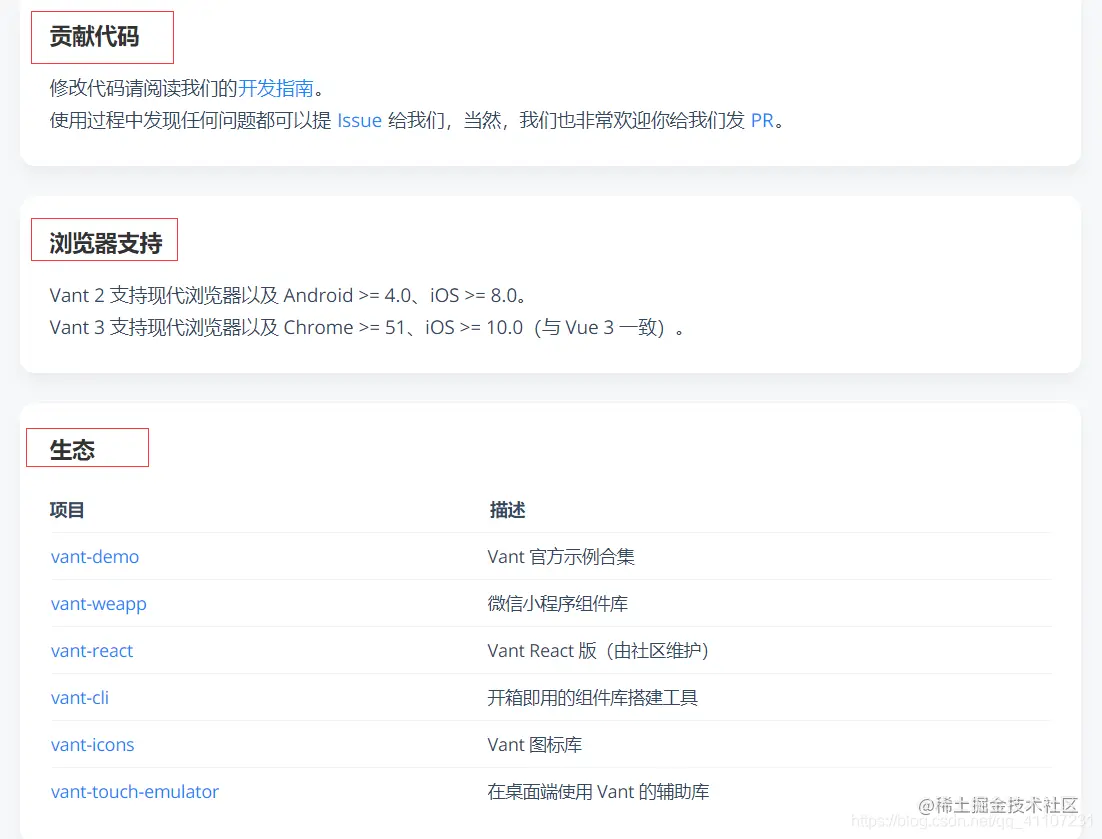Viewport: 1102px width, 839px height.
Task: Click the text 'Vant 图标库'
Action: click(535, 745)
